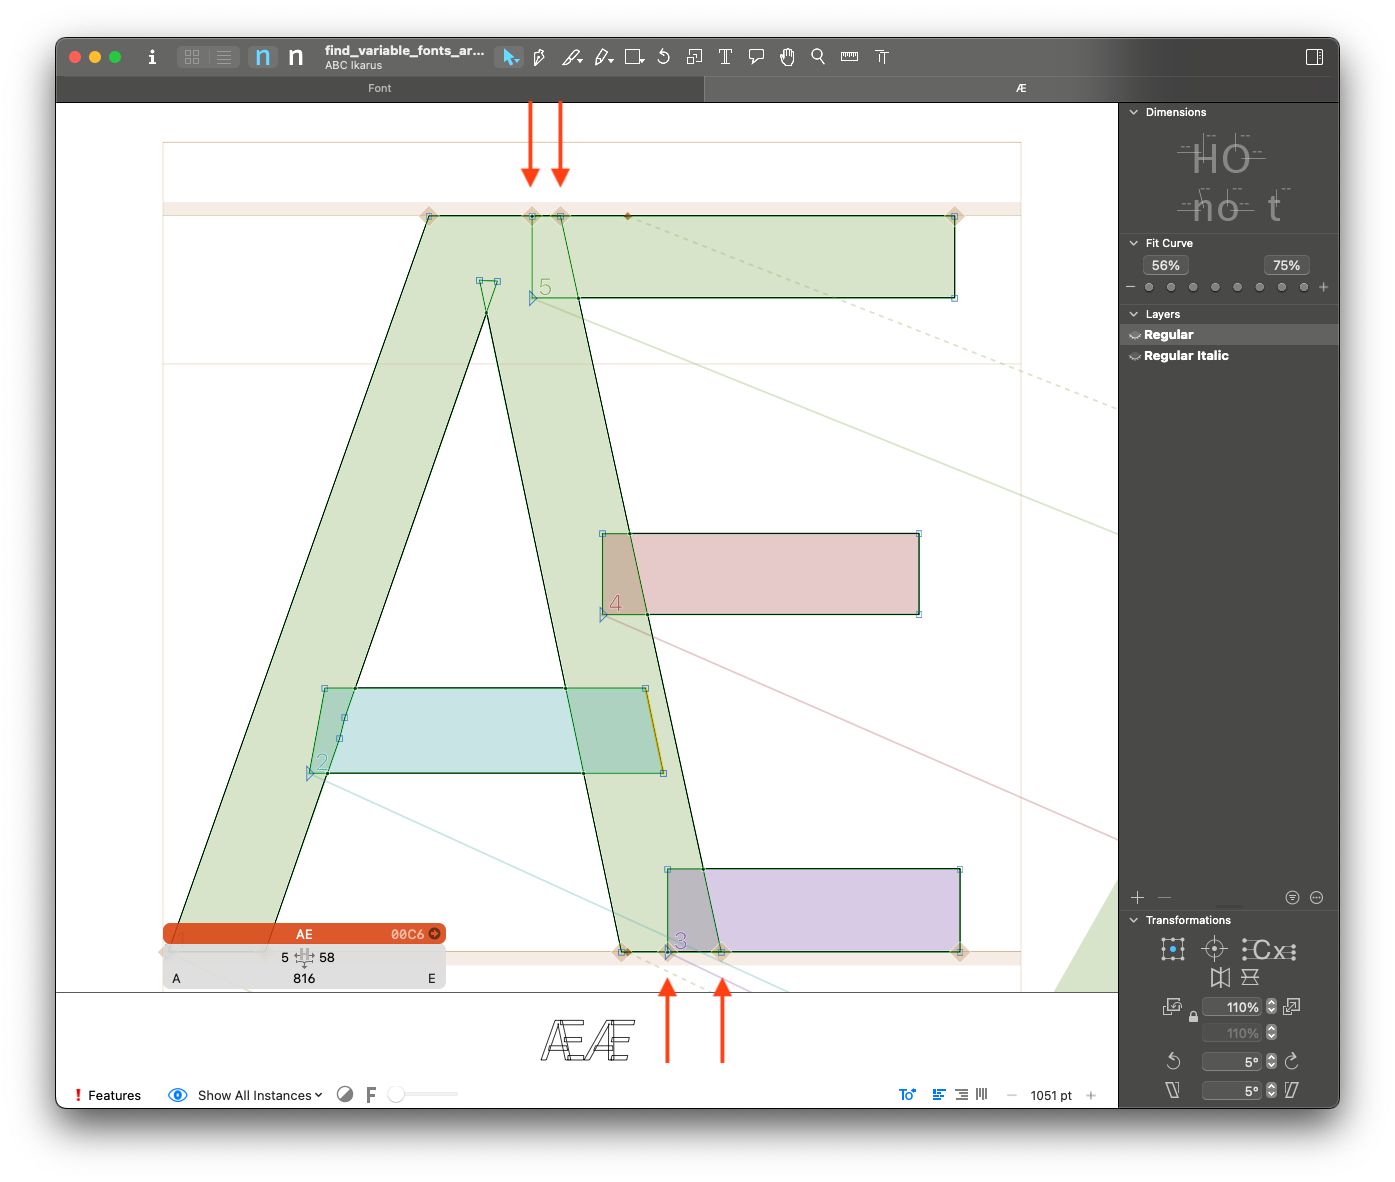Open the Annotation speech-bubble tool
The image size is (1395, 1182).
pos(756,57)
